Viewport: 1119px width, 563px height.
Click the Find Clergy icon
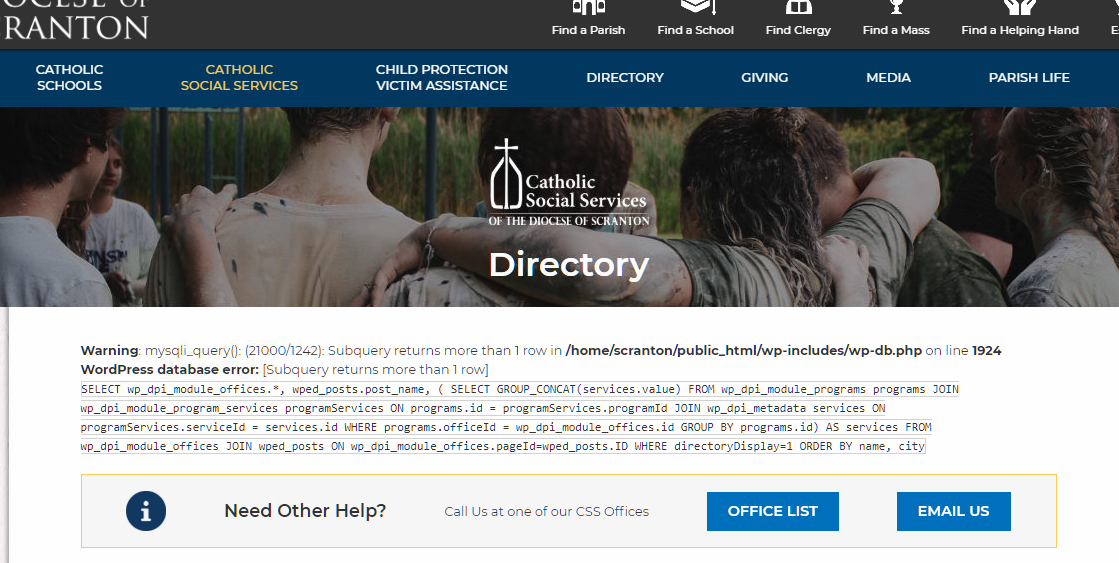coord(799,7)
